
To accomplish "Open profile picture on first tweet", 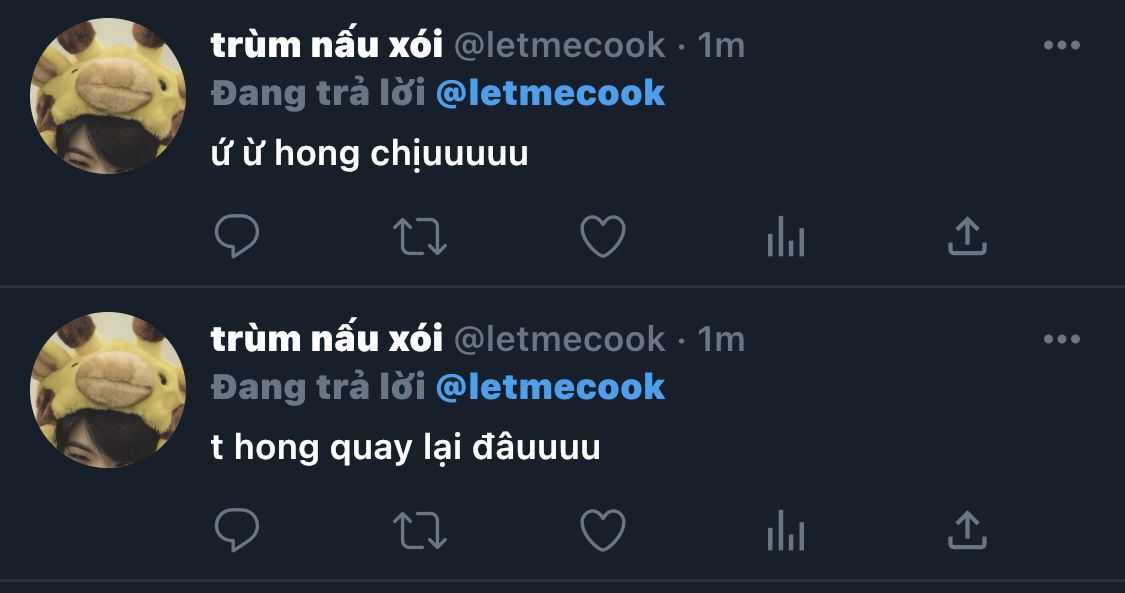I will 108,96.
